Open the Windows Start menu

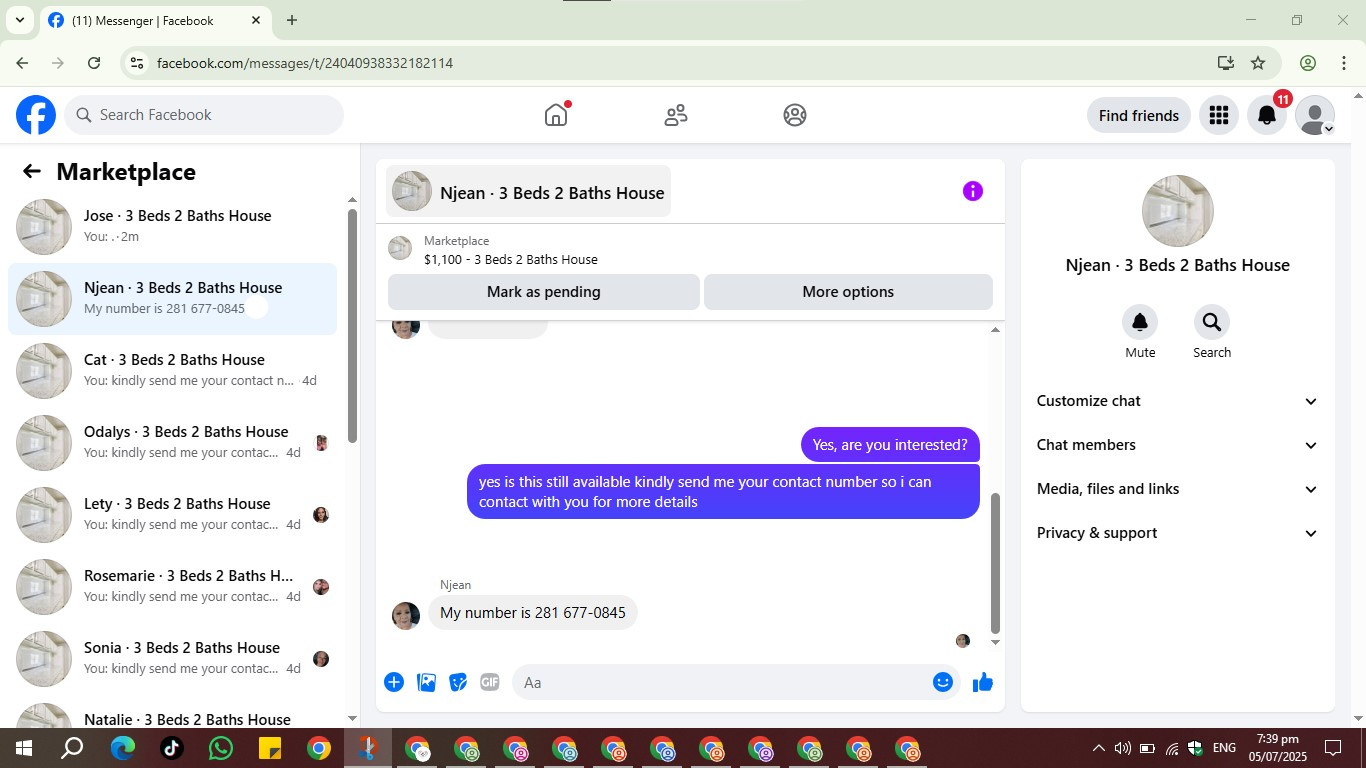tap(24, 748)
